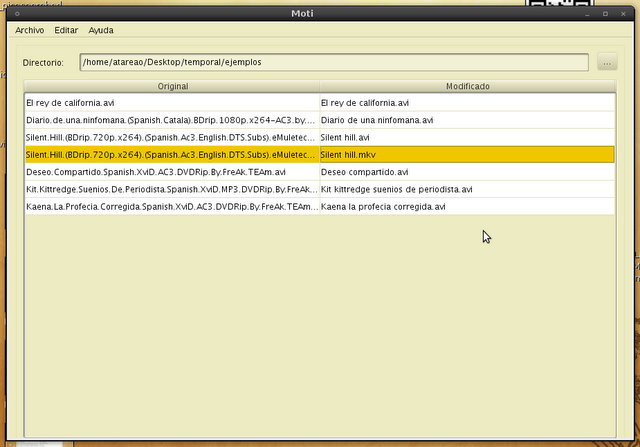
Task: Open the Archivo menu
Action: [29, 30]
